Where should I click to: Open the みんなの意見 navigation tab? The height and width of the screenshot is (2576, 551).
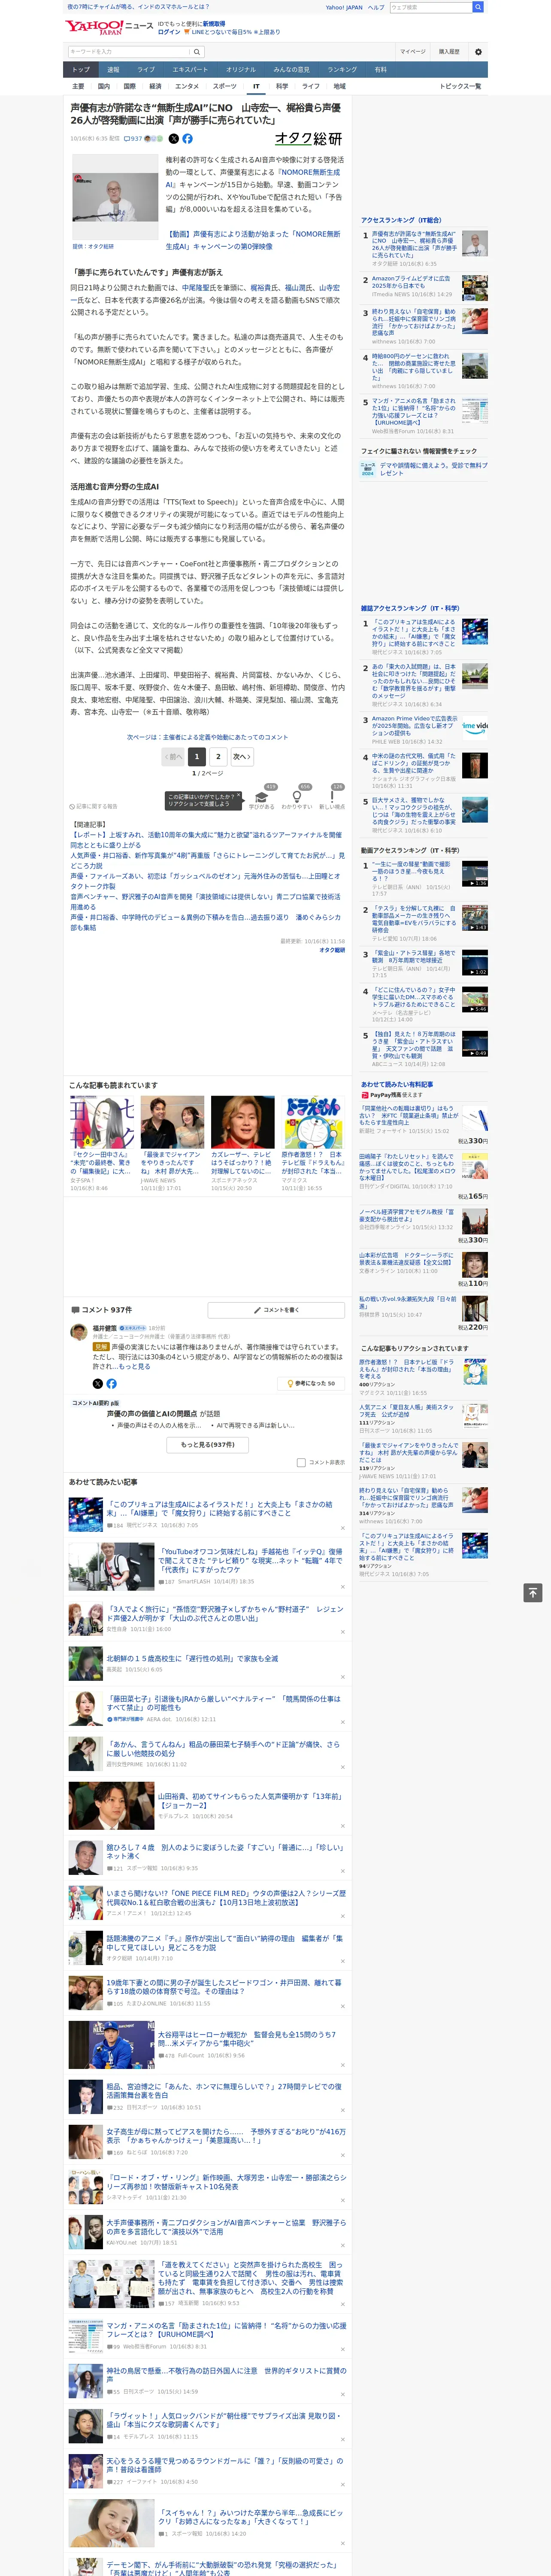tap(292, 69)
